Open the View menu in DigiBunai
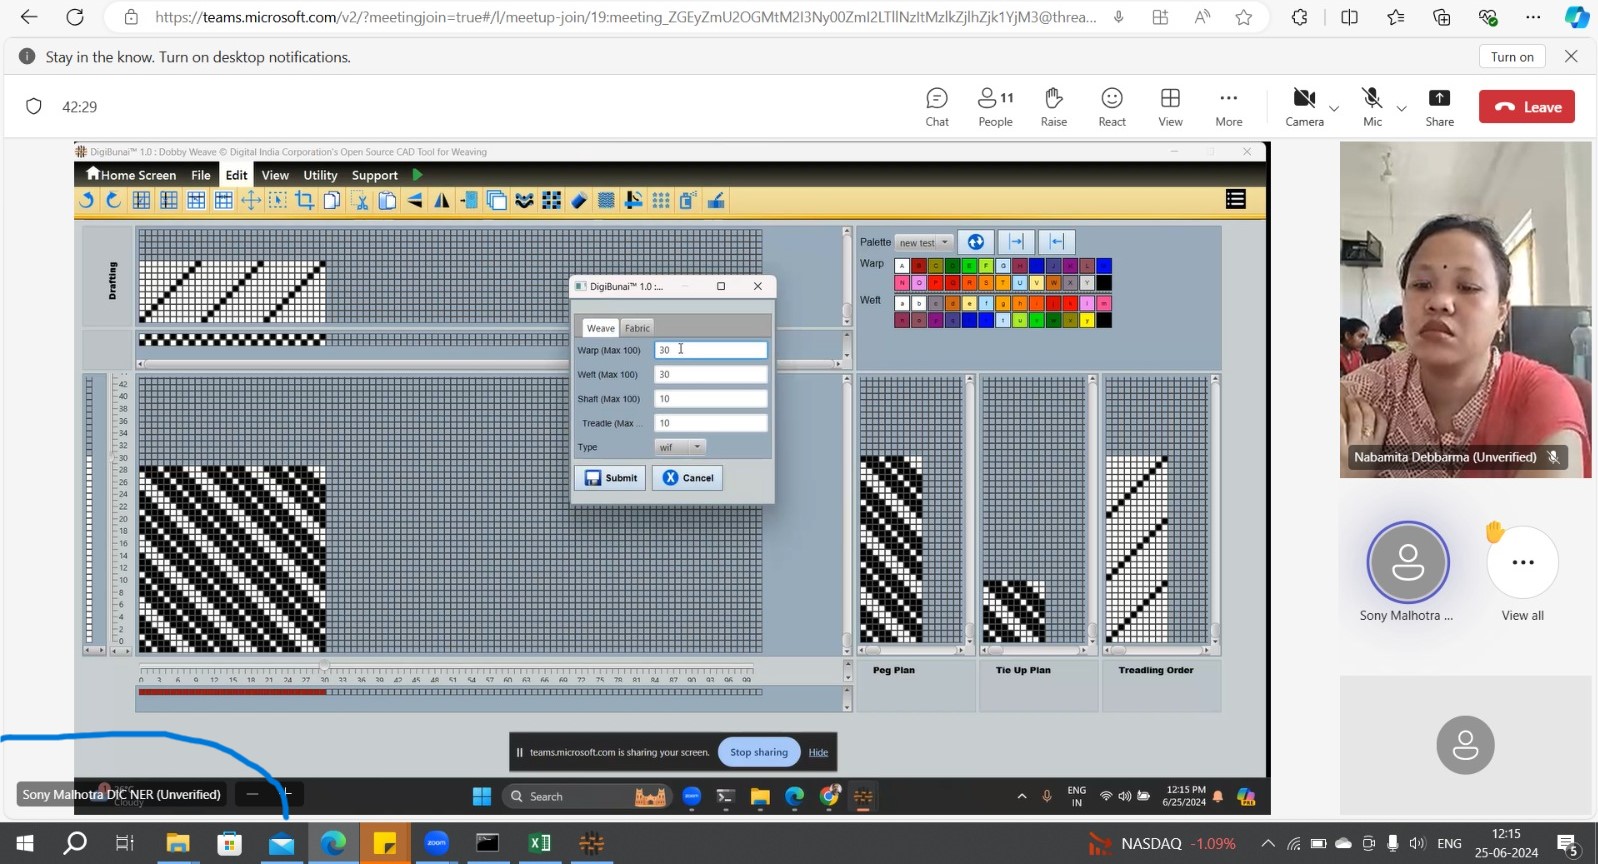1598x864 pixels. [275, 175]
